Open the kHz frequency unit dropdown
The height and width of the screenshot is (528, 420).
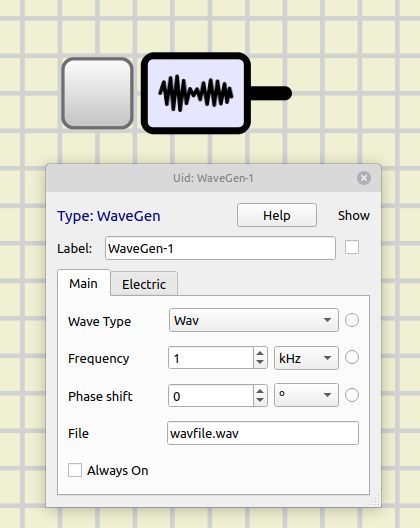click(x=306, y=358)
